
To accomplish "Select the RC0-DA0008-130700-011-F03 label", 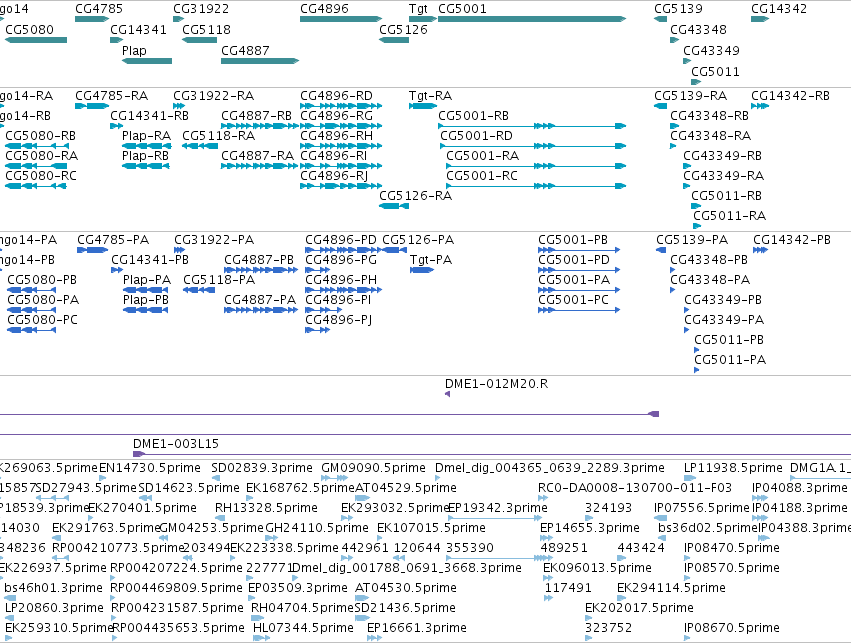I will (x=635, y=488).
